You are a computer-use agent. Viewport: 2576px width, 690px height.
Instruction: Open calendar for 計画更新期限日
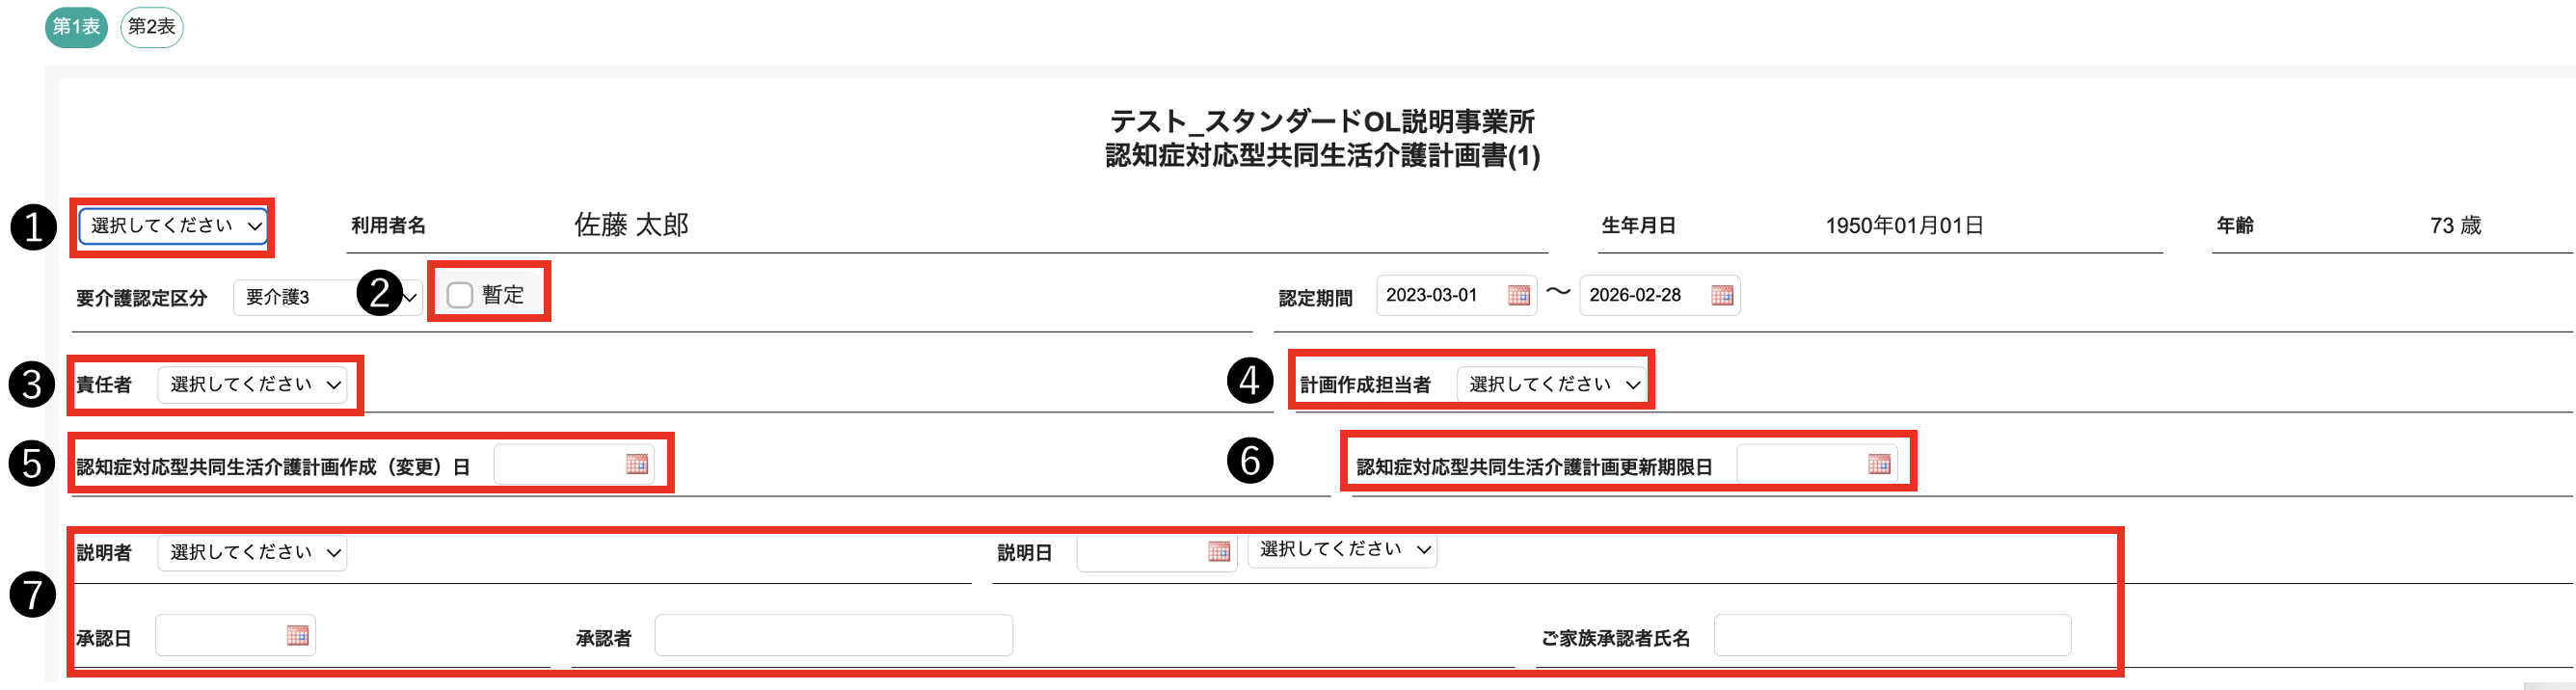tap(1879, 464)
